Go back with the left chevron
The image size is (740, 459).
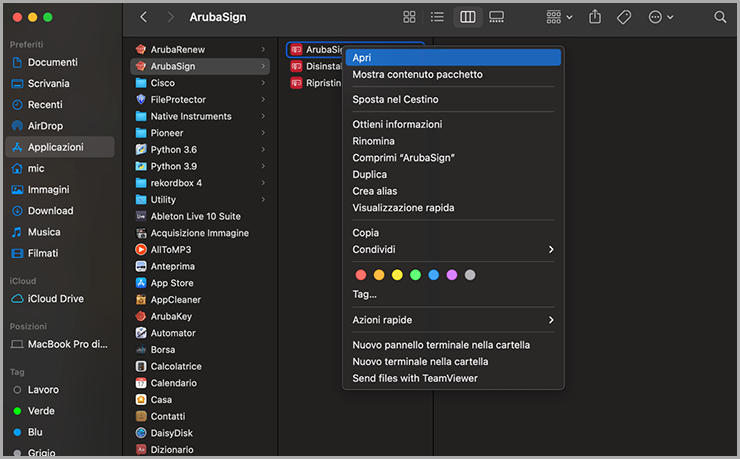143,17
